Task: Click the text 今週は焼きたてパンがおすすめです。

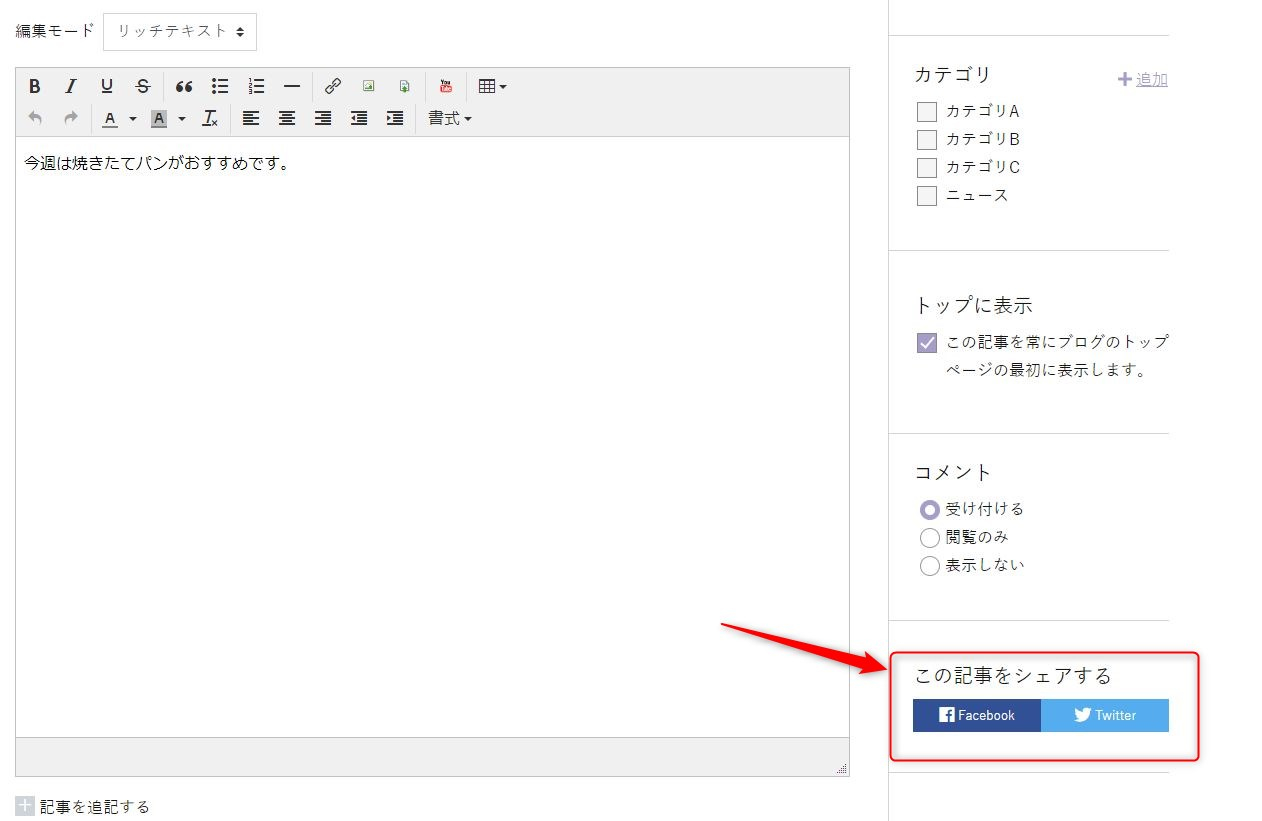Action: click(157, 162)
